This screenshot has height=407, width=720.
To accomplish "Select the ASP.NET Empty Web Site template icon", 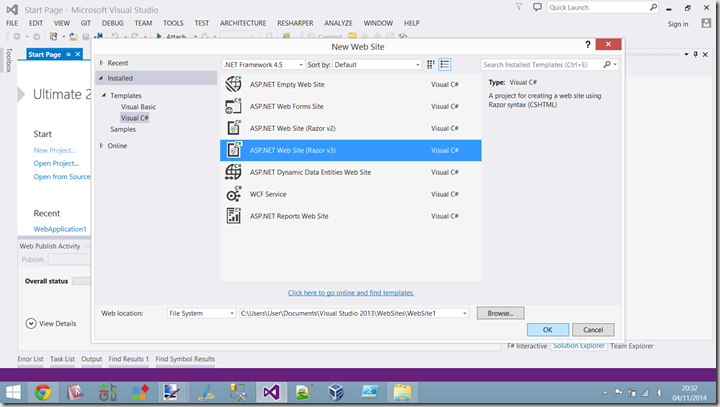I will [x=233, y=85].
